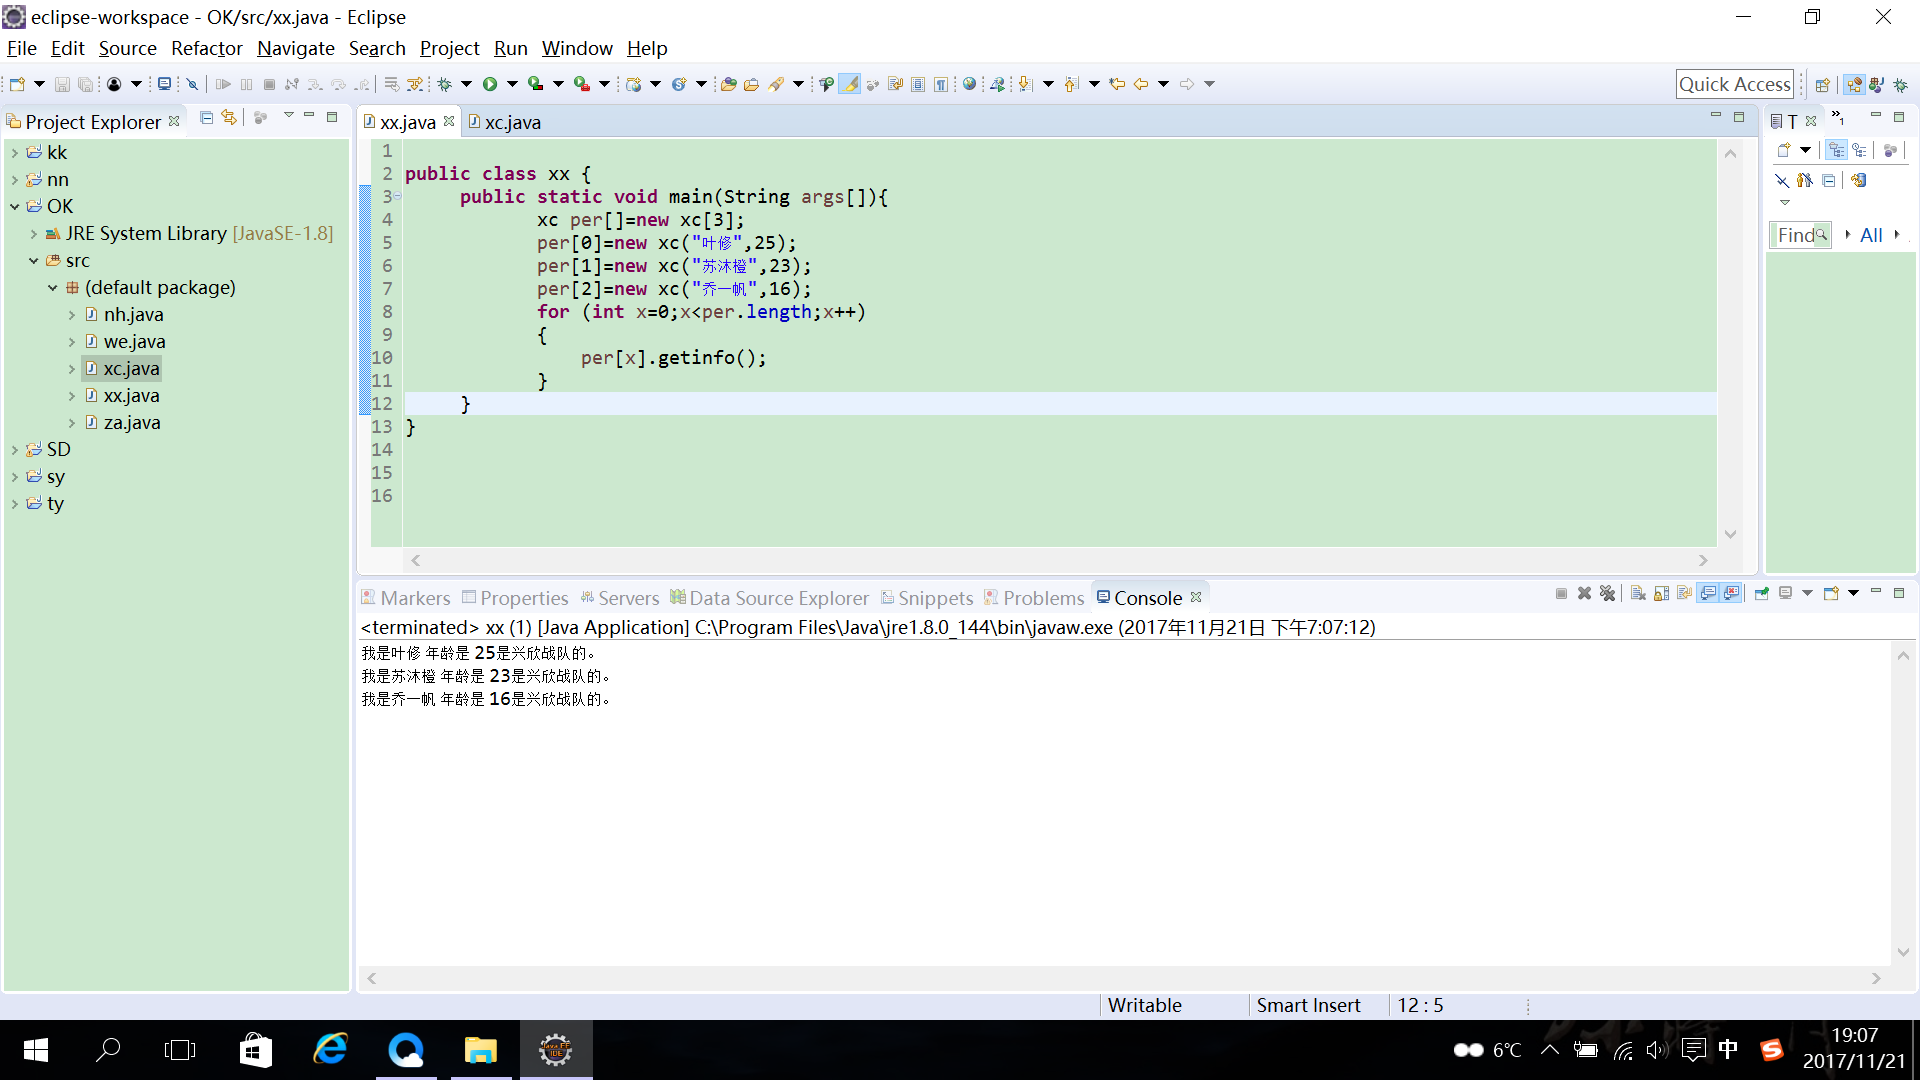Select we.java in Project Explorer
Image resolution: width=1920 pixels, height=1080 pixels.
tap(134, 341)
